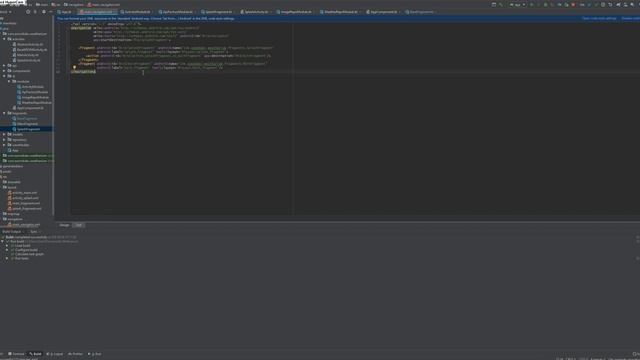Expand the Run tasks node
Screen dimensions: 640x360
7,258
